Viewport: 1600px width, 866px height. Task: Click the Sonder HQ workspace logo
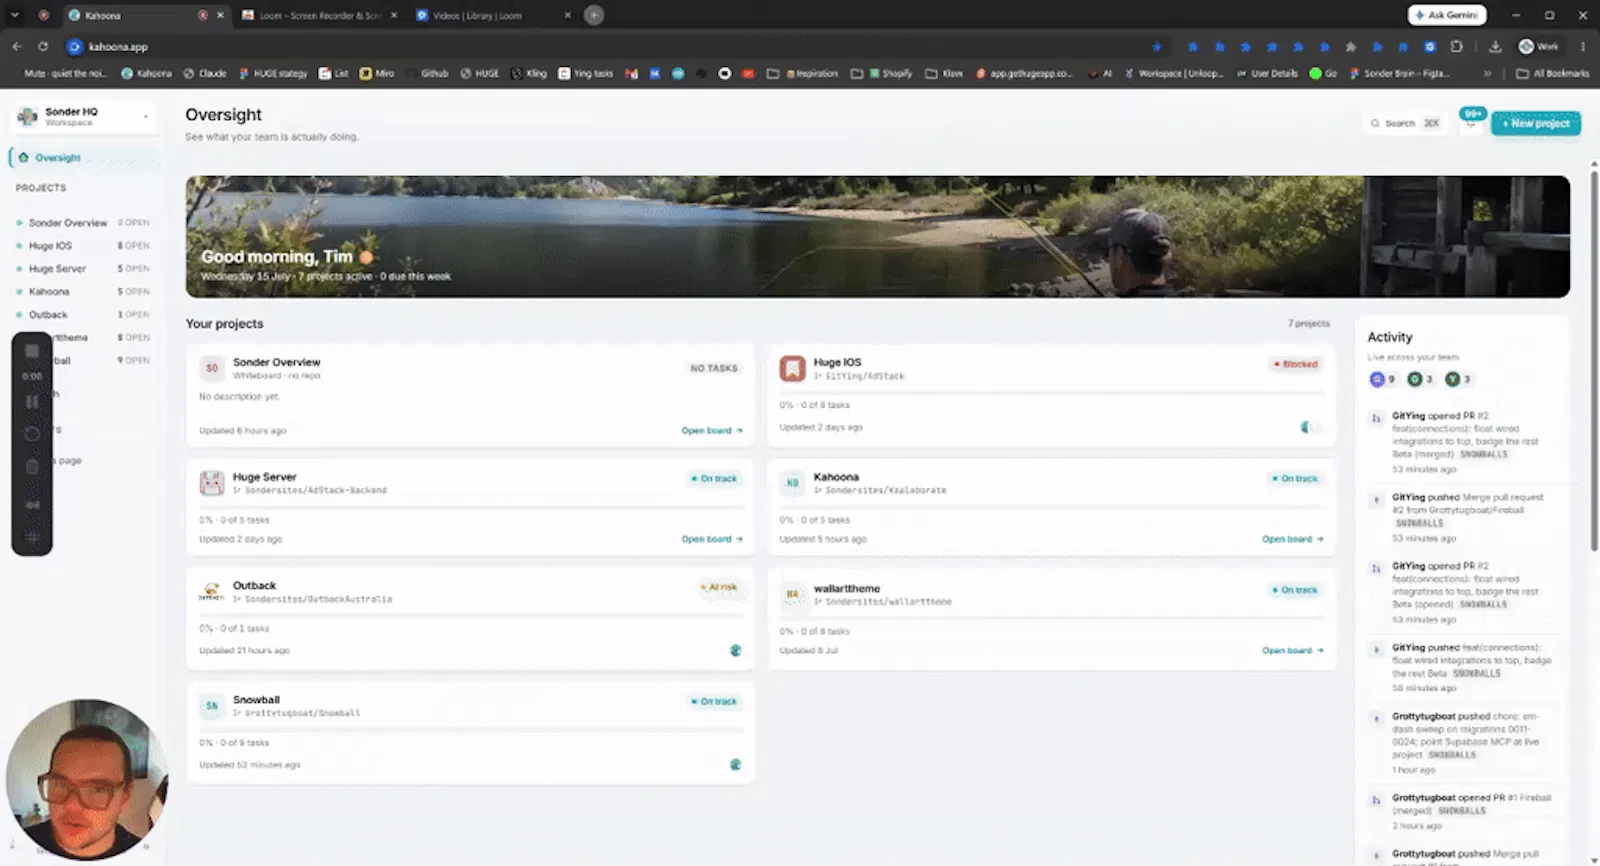28,117
